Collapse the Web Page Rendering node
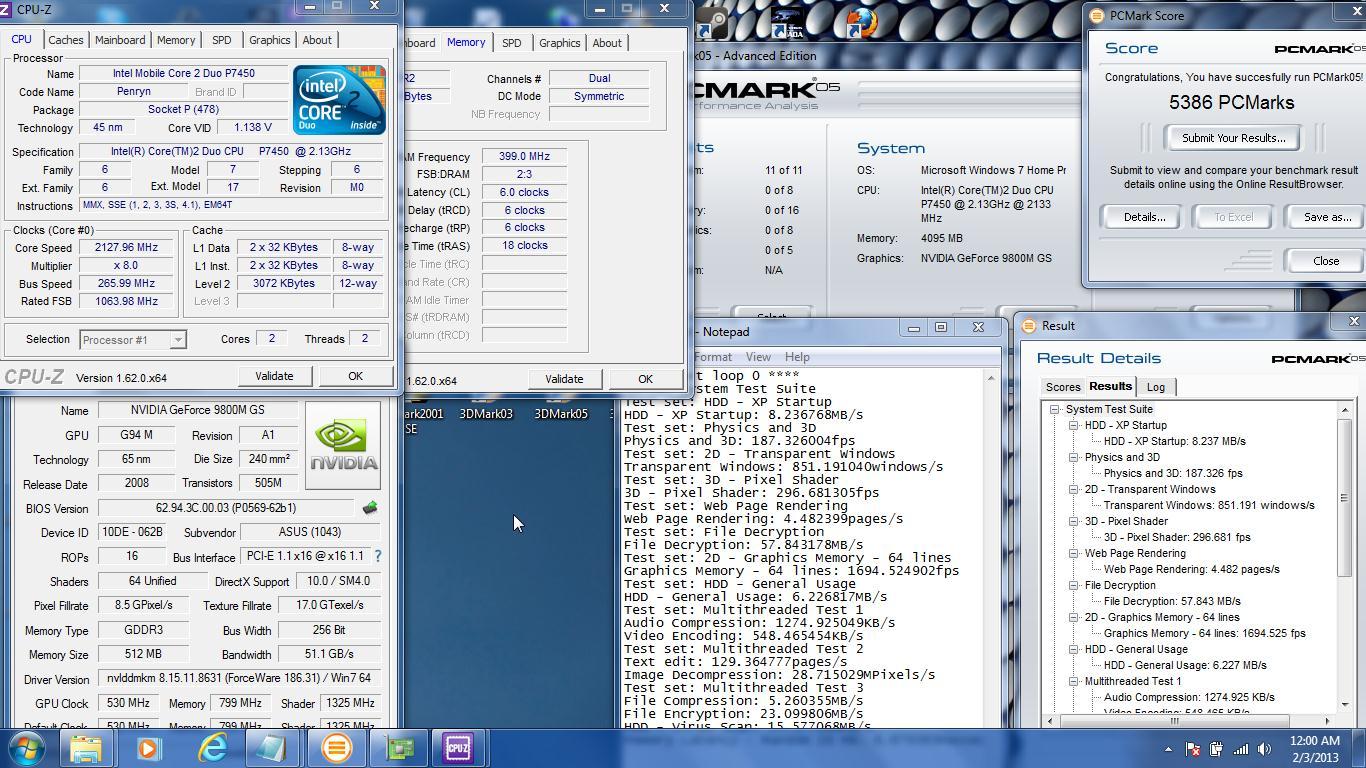The width and height of the screenshot is (1366, 768). pyautogui.click(x=1073, y=553)
